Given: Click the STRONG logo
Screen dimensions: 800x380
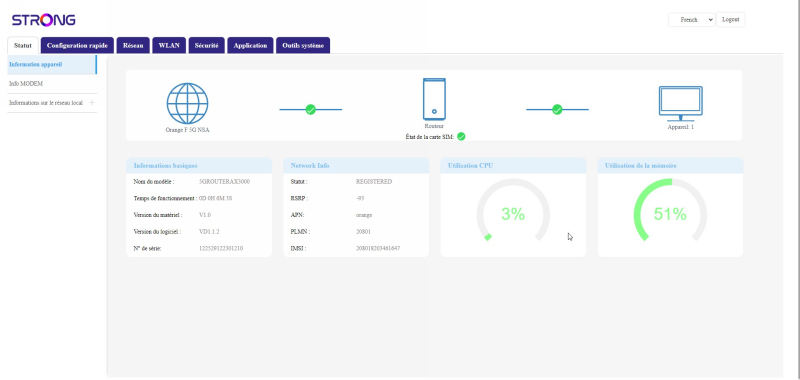Looking at the screenshot, I should [x=44, y=20].
